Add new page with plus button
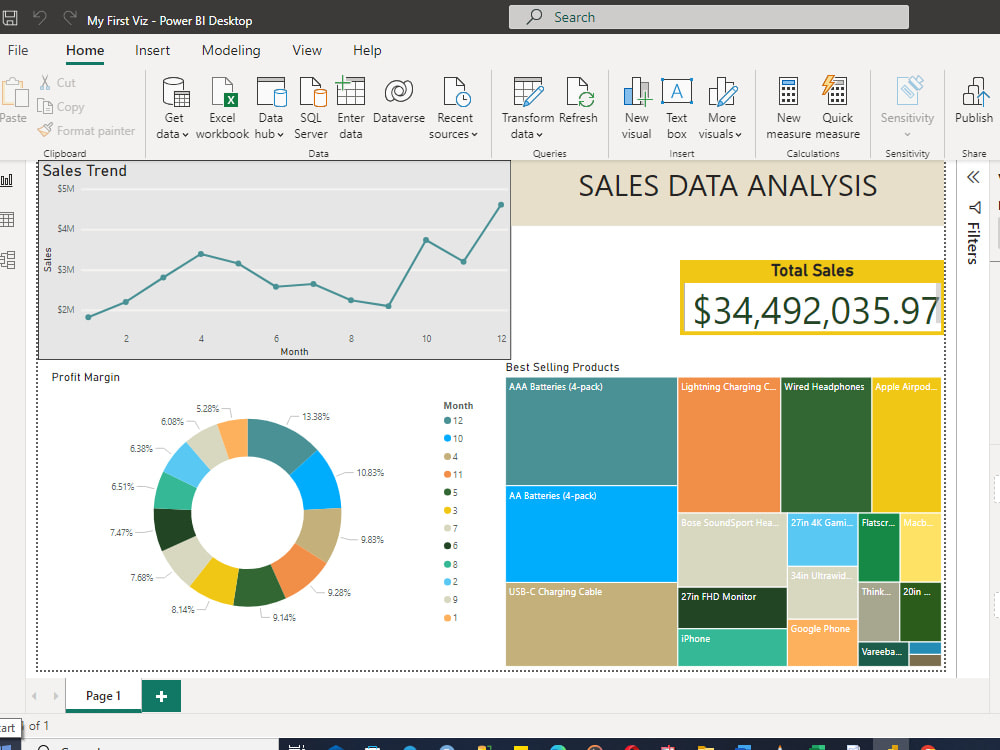This screenshot has height=750, width=1000. 161,696
